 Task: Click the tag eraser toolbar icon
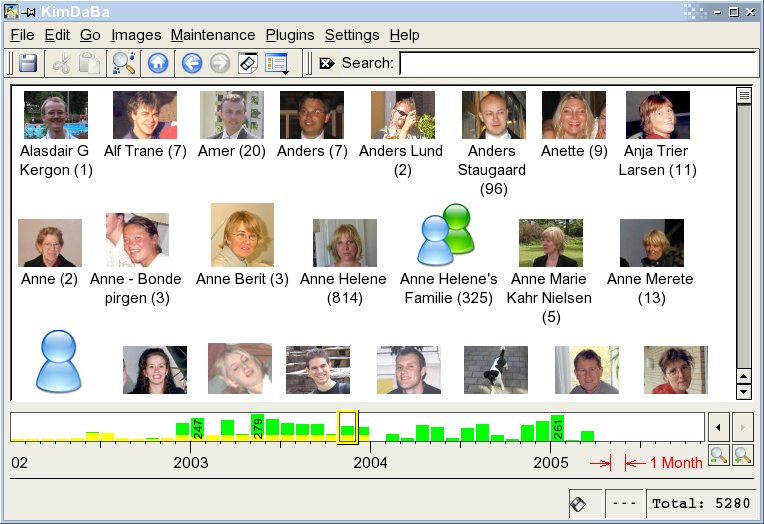pyautogui.click(x=248, y=63)
